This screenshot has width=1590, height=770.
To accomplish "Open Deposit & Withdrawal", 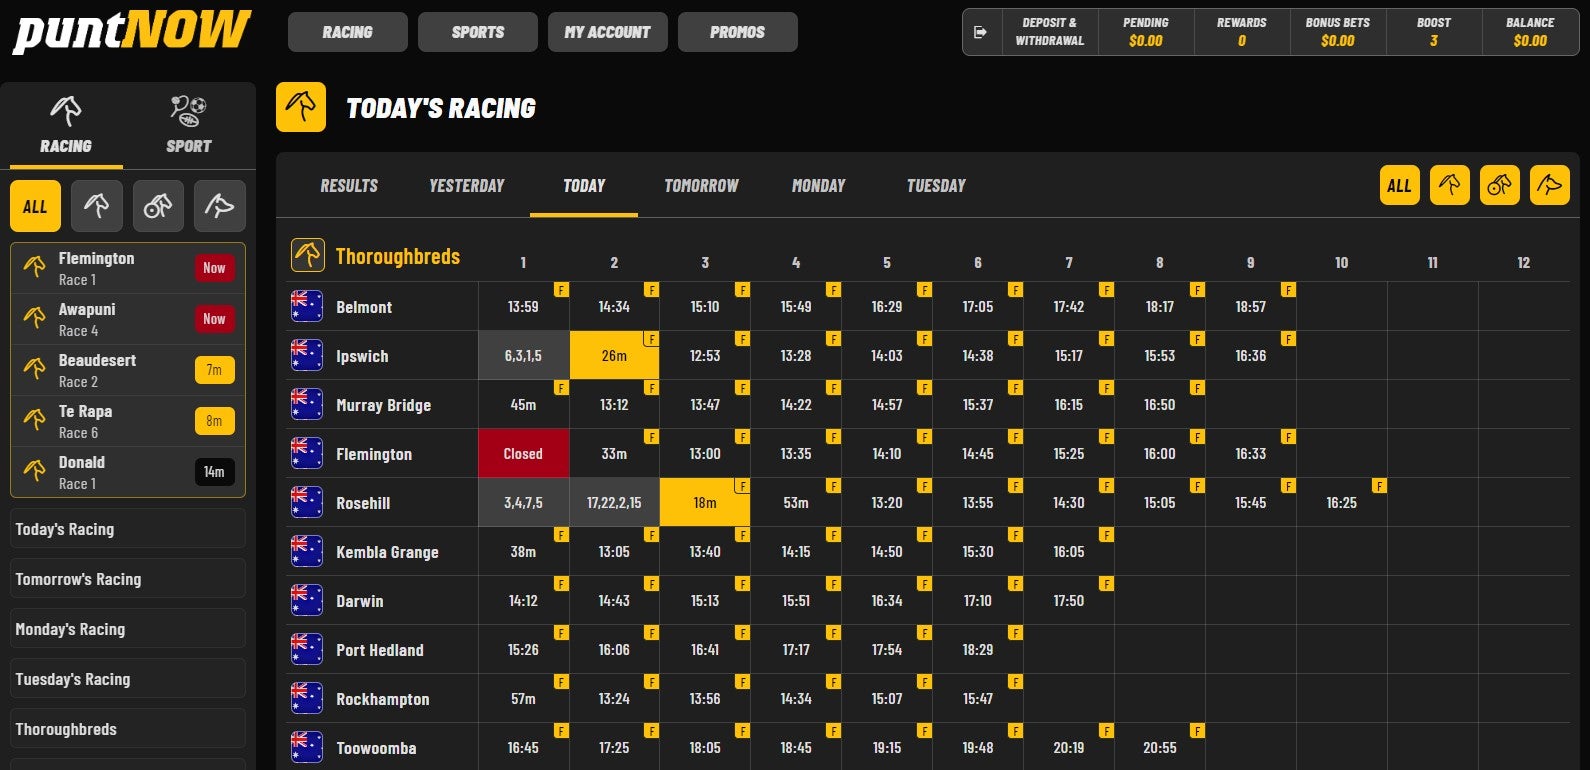I will click(1050, 32).
